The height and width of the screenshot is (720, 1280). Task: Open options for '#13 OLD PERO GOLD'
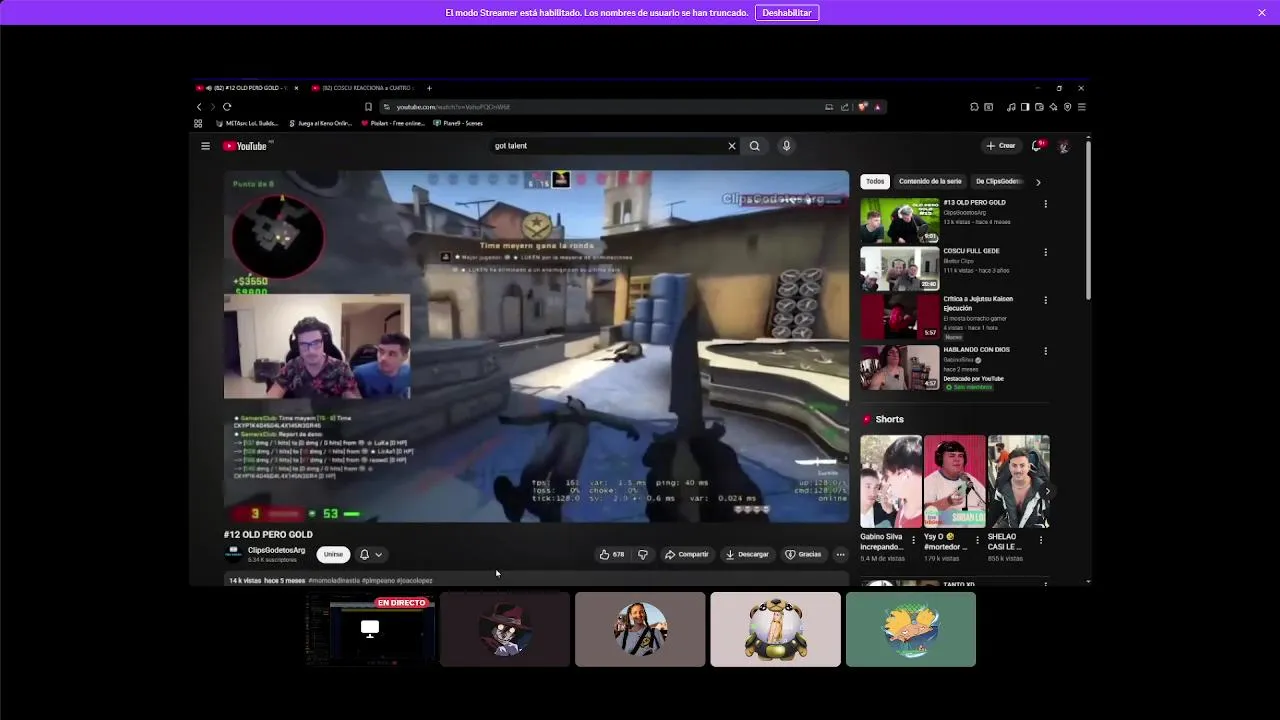(1046, 204)
